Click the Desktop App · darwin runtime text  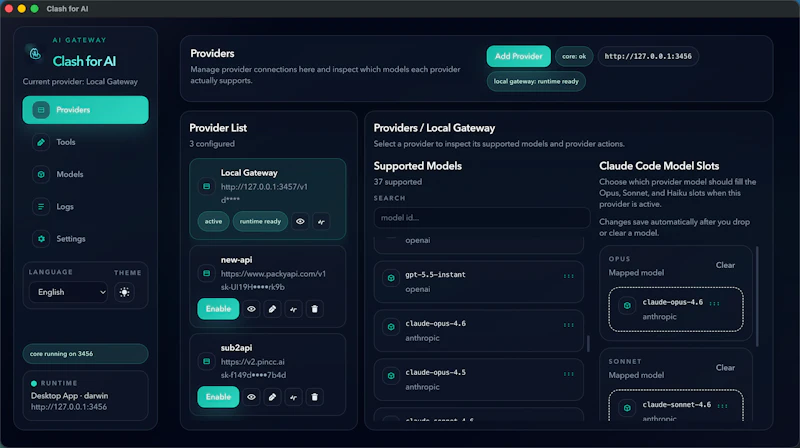[69, 396]
